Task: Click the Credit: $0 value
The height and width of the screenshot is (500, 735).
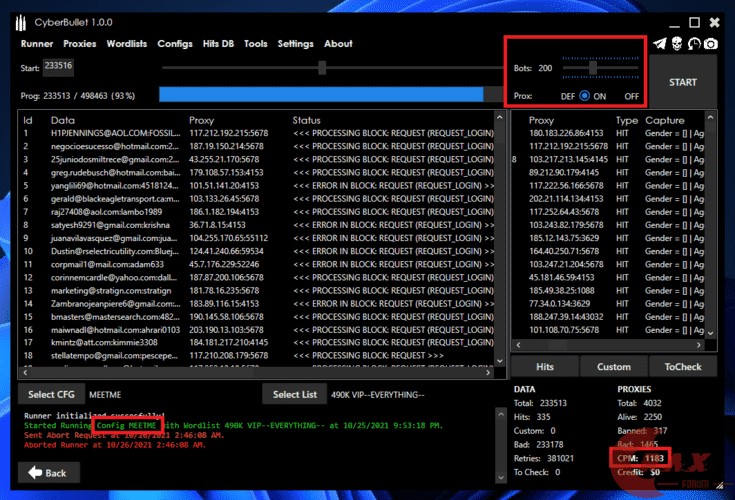Action: [638, 472]
